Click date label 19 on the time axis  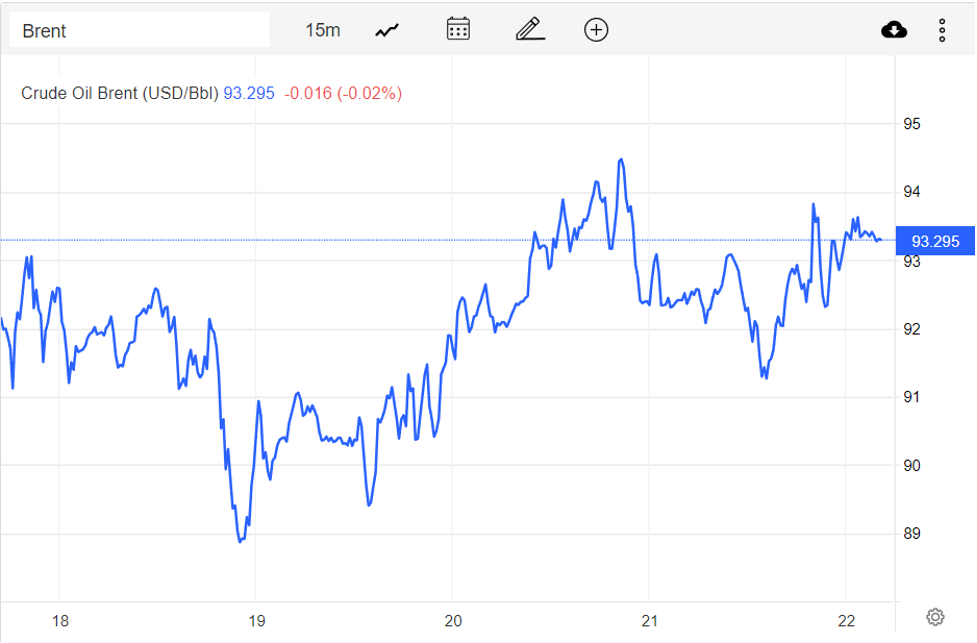(256, 621)
